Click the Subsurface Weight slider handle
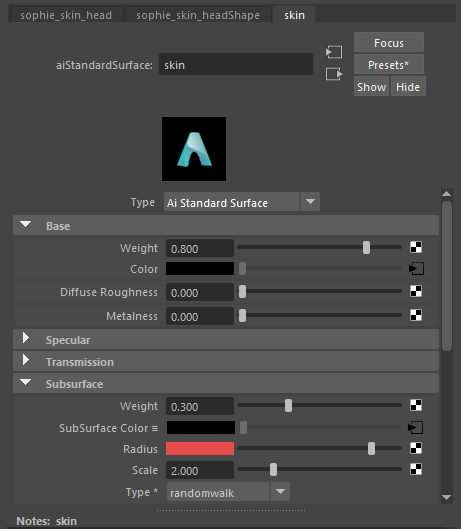461x529 pixels. 288,406
